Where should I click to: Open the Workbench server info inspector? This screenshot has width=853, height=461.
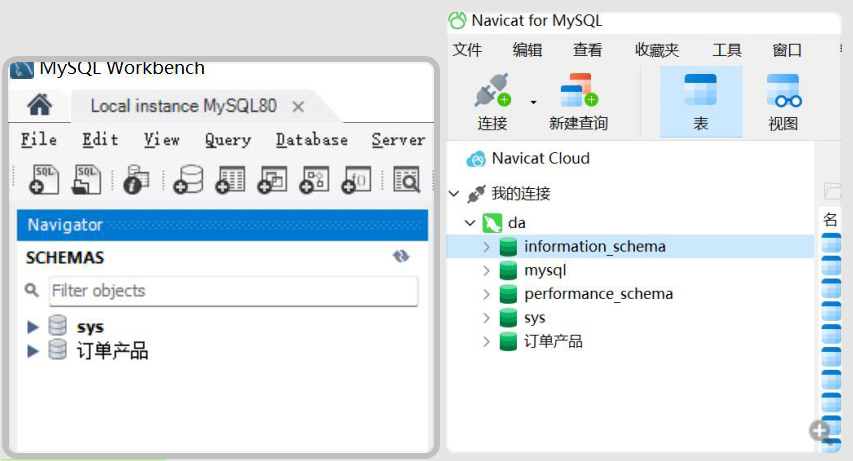click(136, 179)
